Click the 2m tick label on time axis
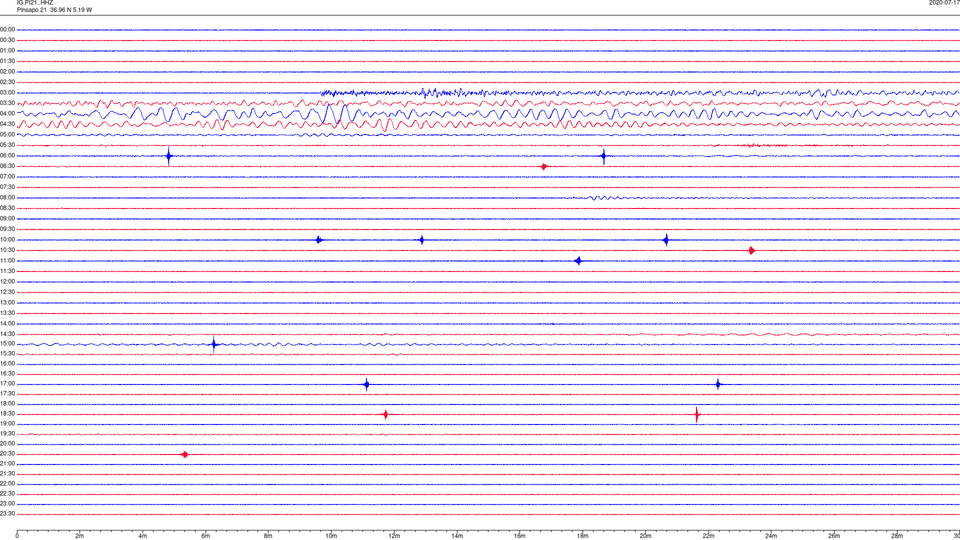The width and height of the screenshot is (960, 540). pyautogui.click(x=80, y=536)
